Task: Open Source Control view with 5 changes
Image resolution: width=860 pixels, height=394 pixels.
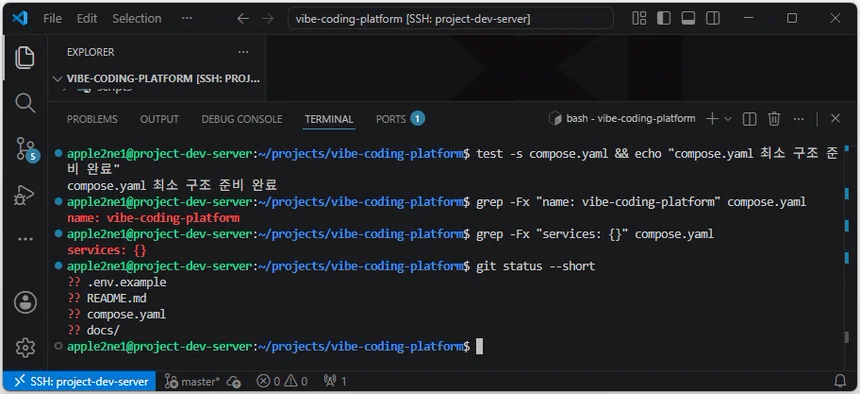Action: coord(26,149)
